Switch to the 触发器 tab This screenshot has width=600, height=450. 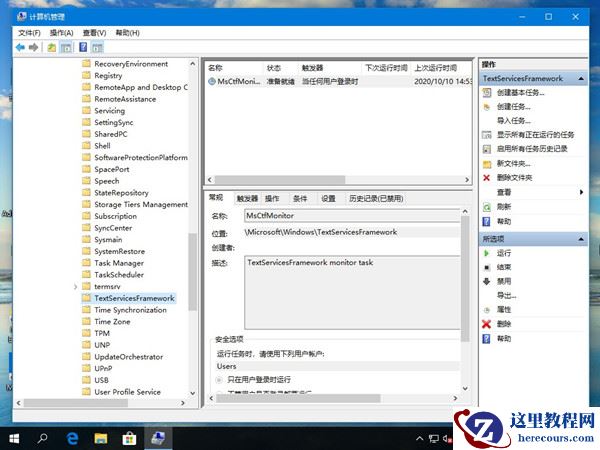(247, 199)
